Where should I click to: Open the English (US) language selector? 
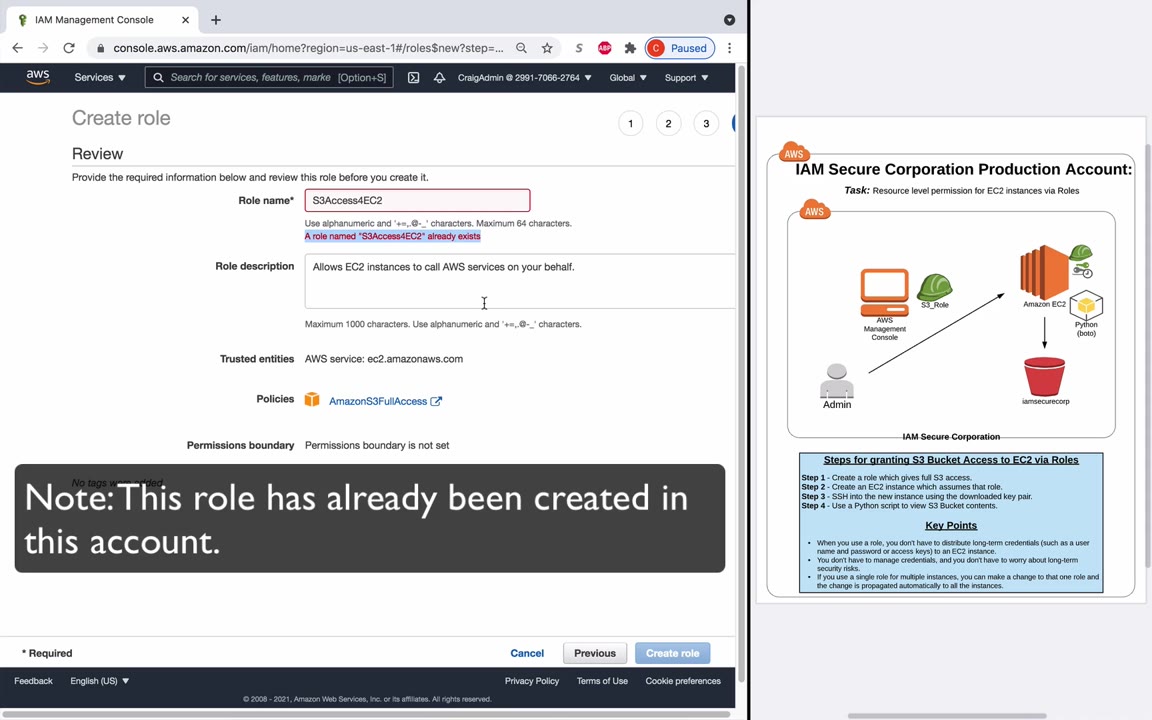coord(99,681)
